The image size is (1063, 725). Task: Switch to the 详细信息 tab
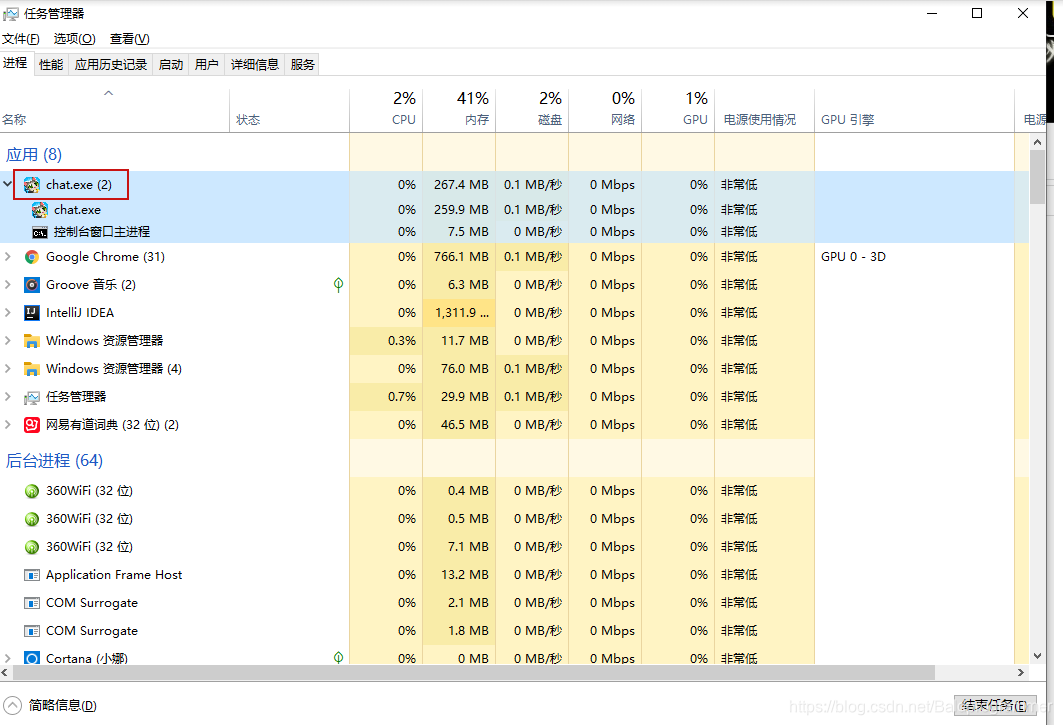(255, 64)
